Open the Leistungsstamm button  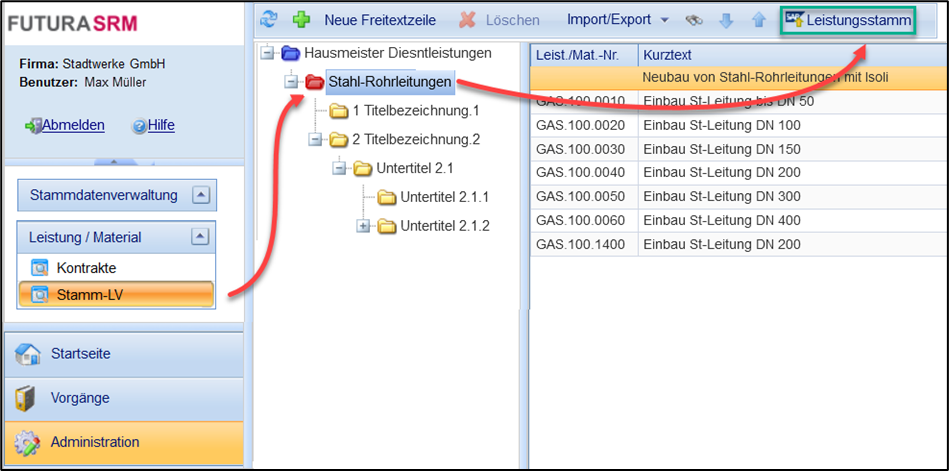[x=848, y=20]
